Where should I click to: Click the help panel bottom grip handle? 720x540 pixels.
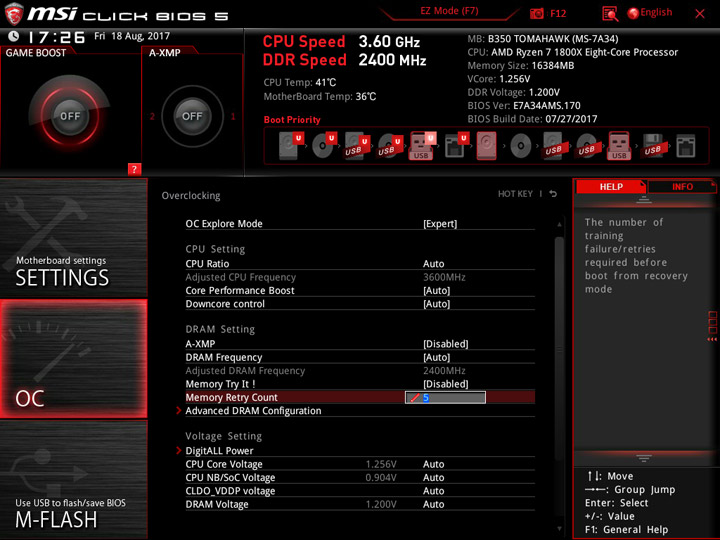coord(644,458)
